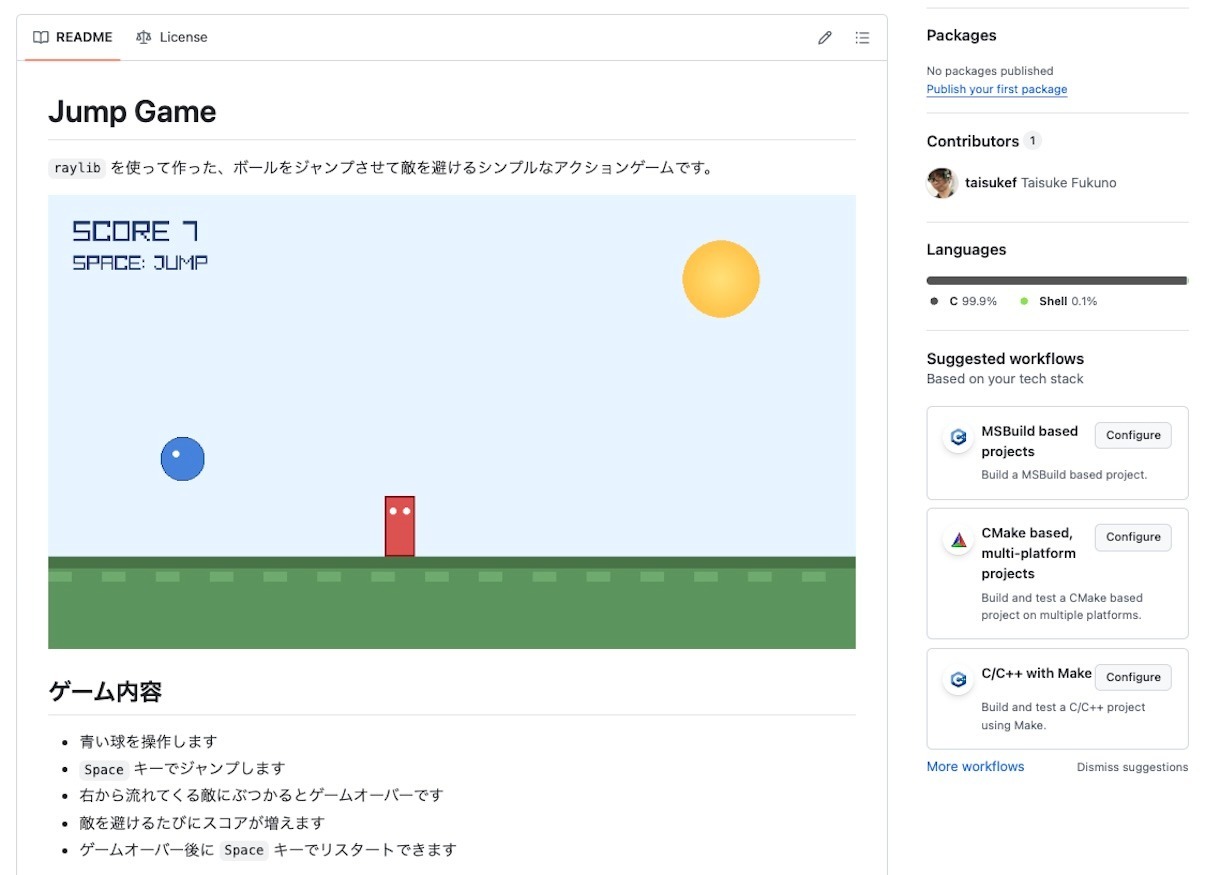This screenshot has height=875, width=1220.
Task: Open the README outline list icon
Action: [862, 38]
